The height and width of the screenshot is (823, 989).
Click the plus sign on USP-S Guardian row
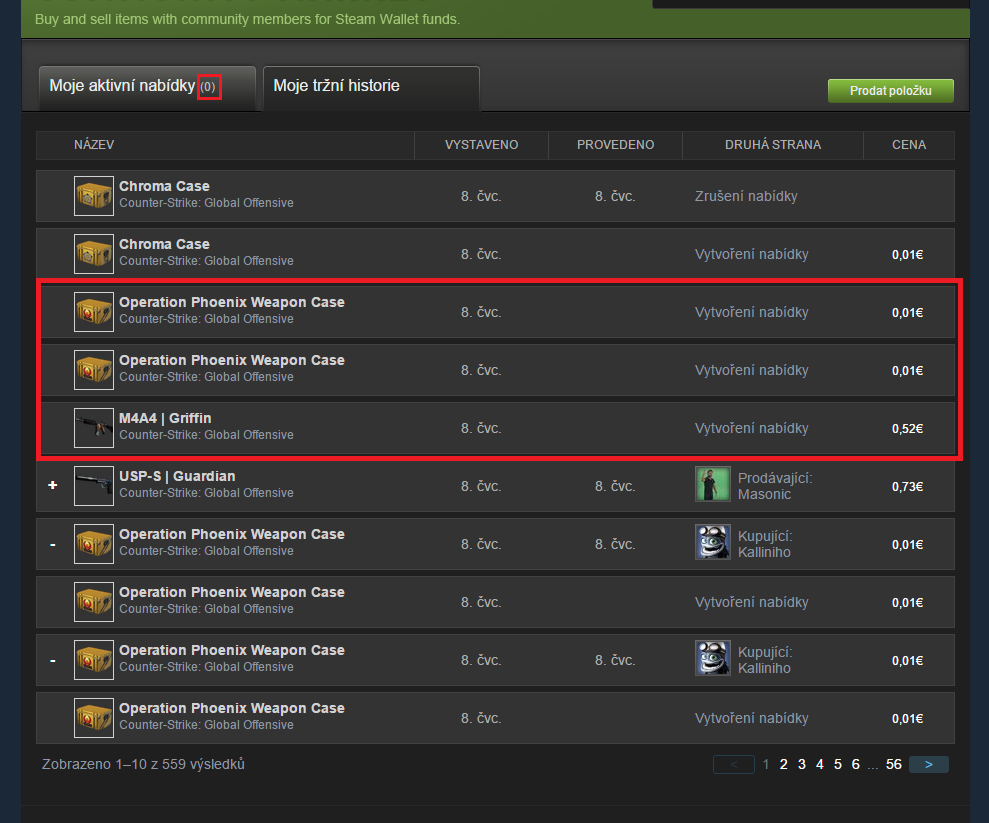tap(53, 485)
